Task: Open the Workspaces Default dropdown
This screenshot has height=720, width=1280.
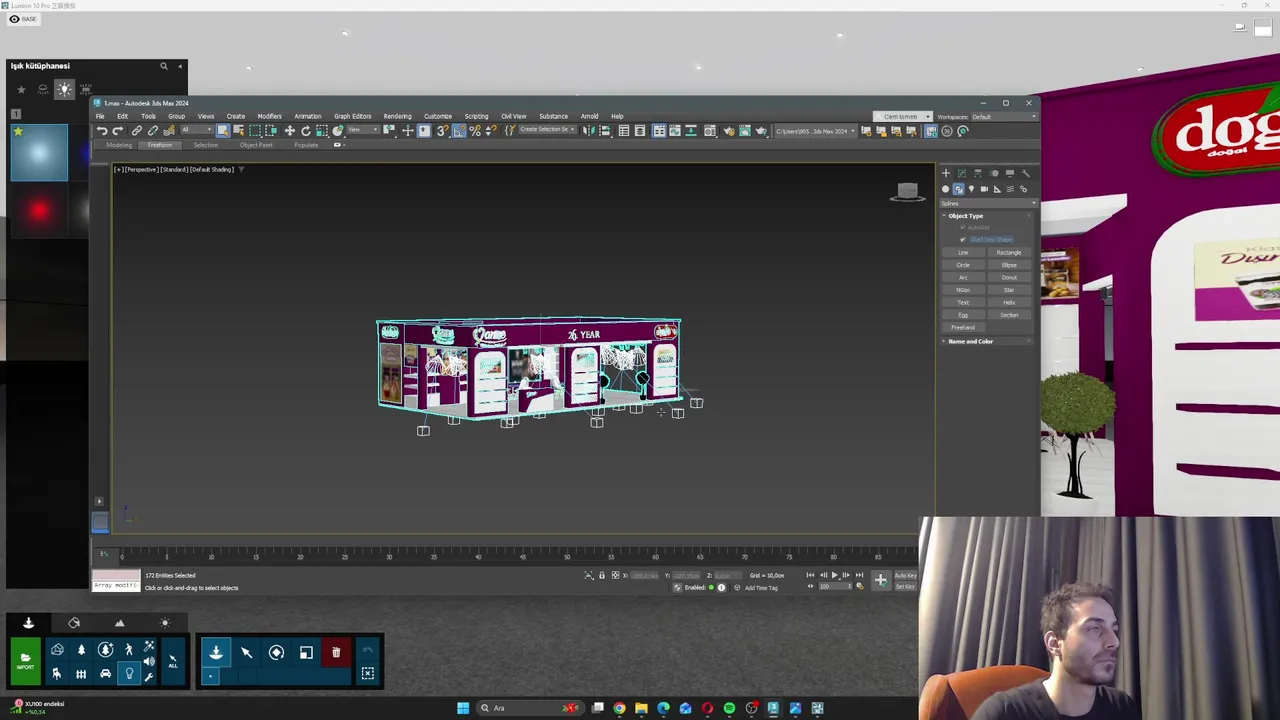Action: 1002,116
